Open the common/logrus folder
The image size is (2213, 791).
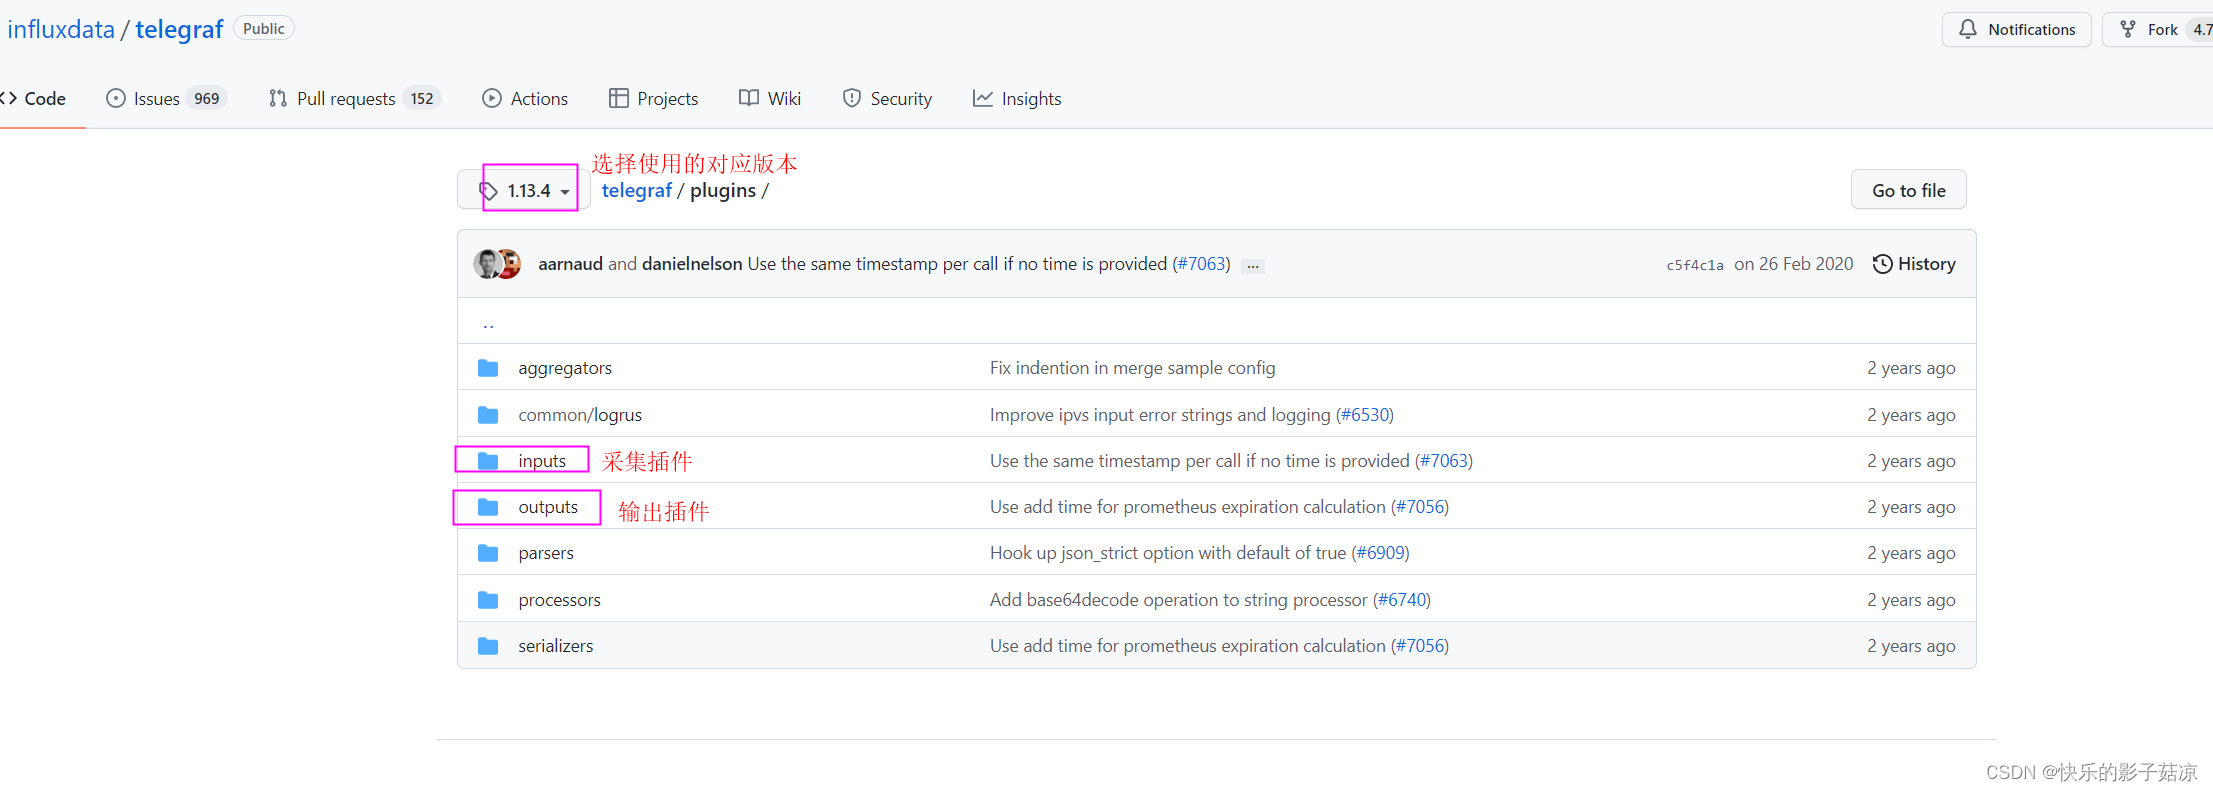580,415
